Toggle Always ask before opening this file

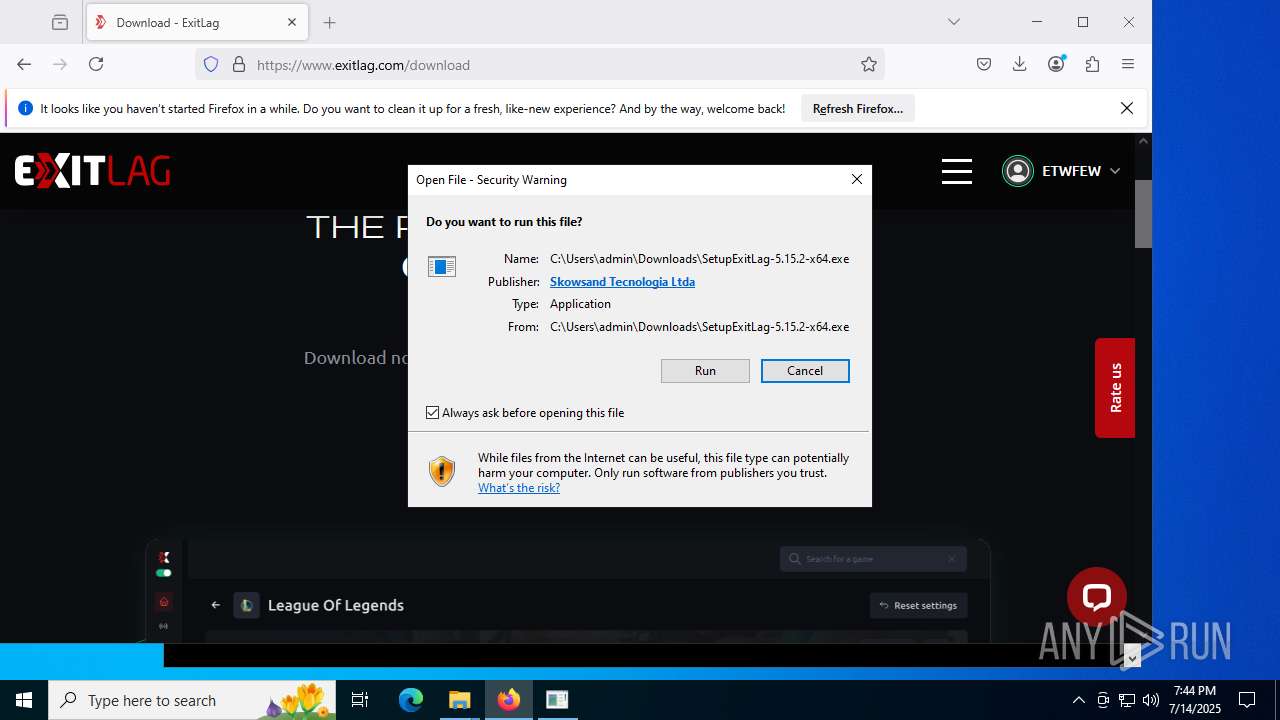point(433,413)
